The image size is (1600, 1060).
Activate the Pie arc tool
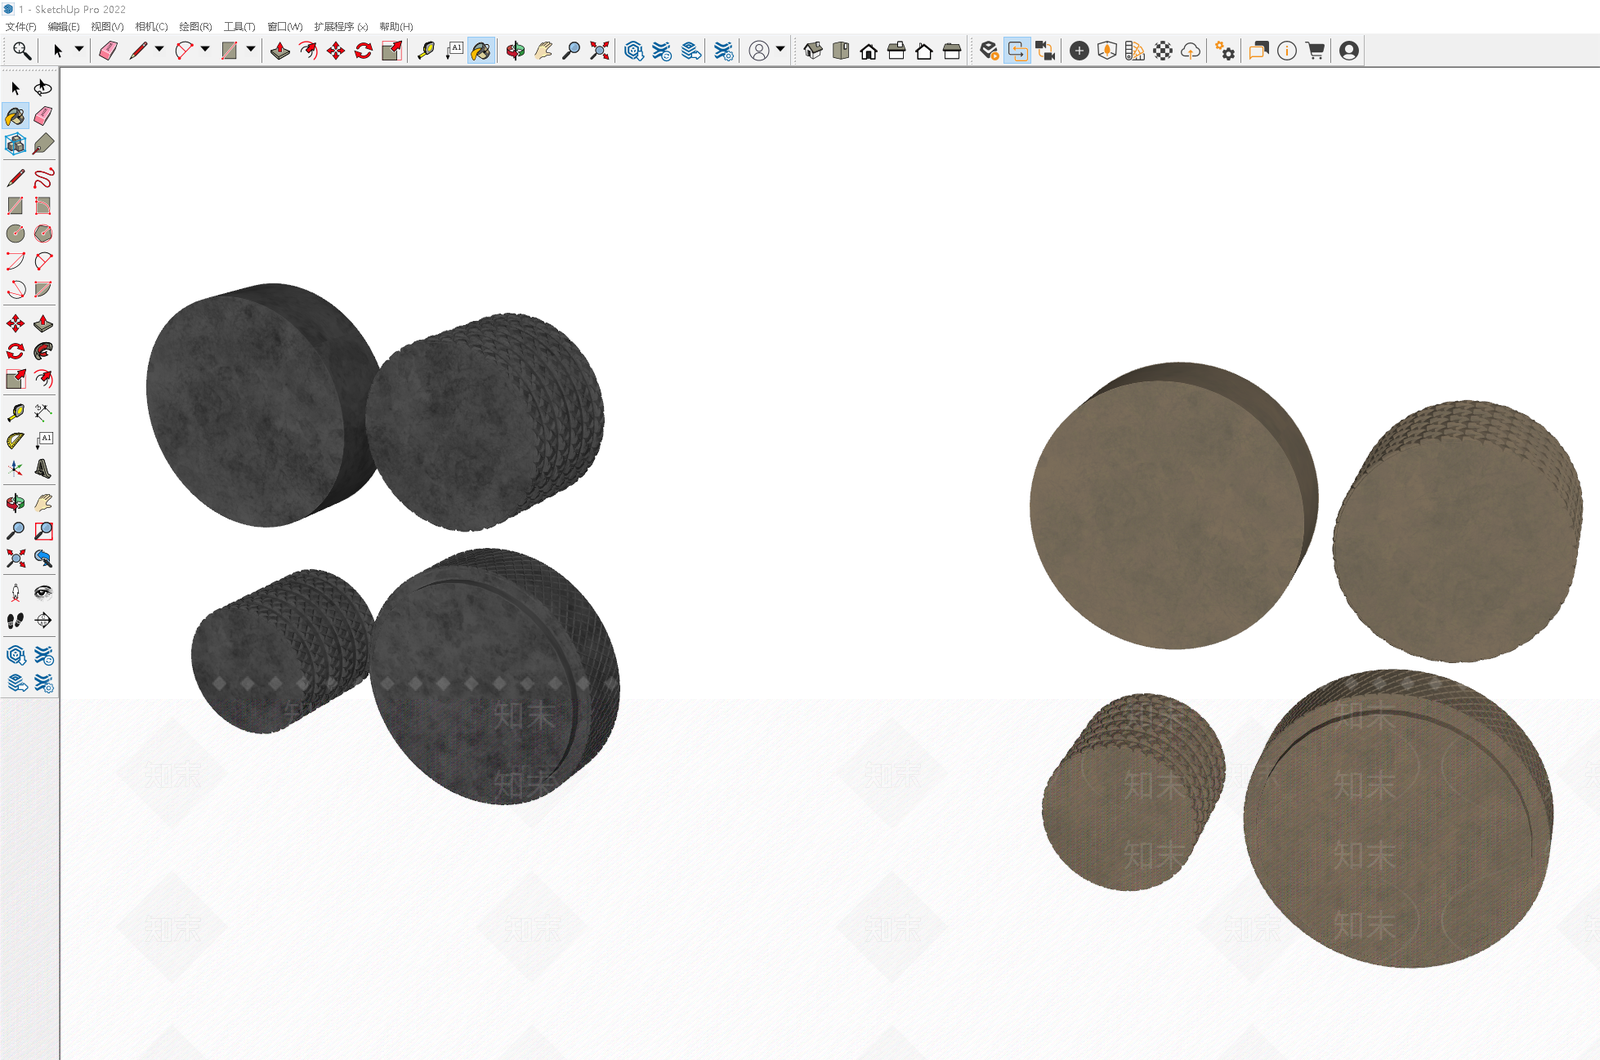[x=43, y=289]
